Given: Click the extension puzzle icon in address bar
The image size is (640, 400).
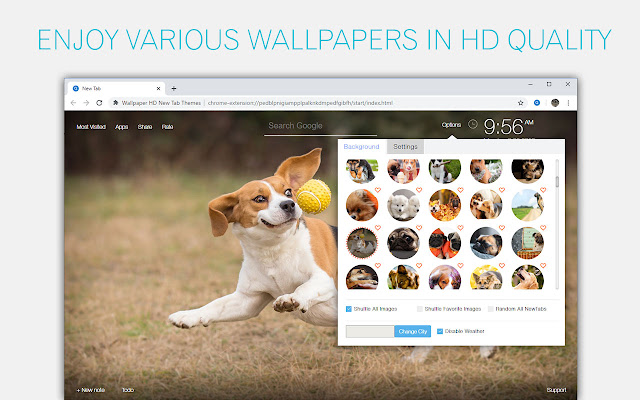Looking at the screenshot, I should (x=116, y=103).
